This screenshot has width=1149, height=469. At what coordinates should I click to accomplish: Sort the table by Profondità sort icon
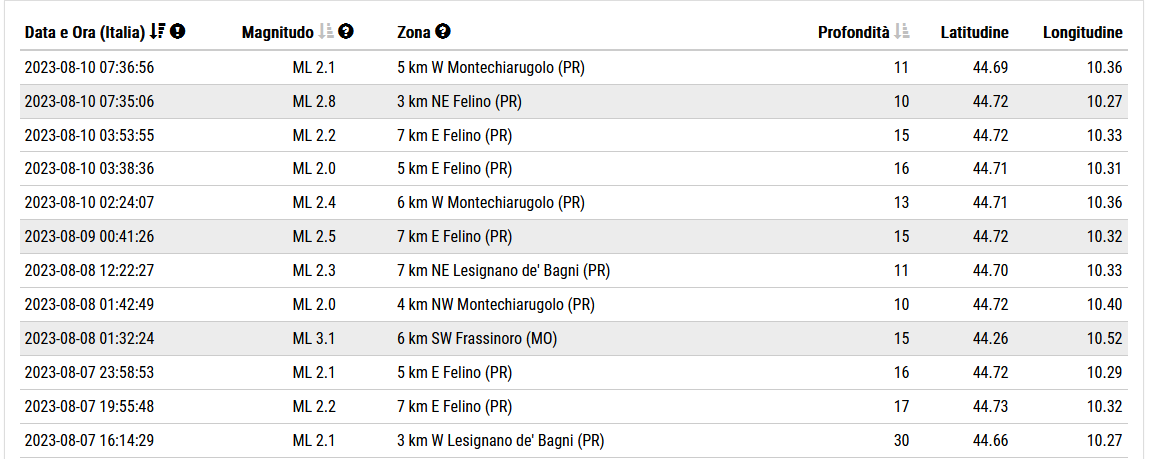(x=902, y=32)
